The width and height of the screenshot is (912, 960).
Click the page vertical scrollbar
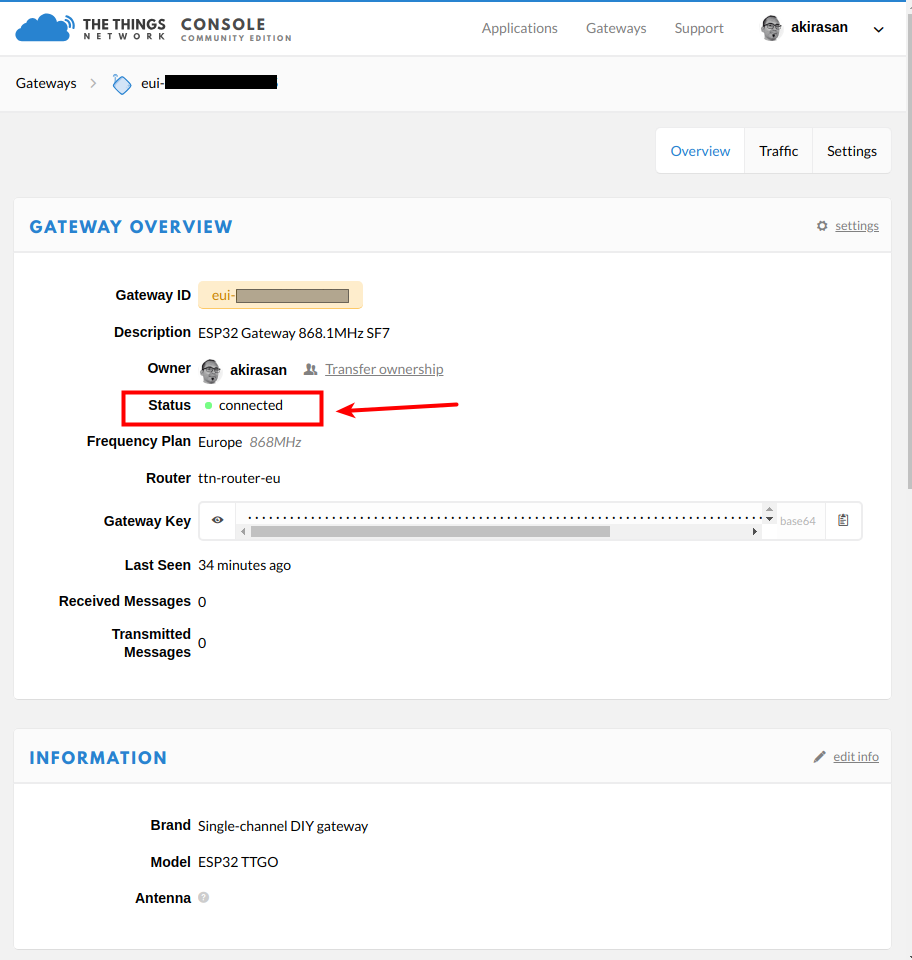coord(909,251)
